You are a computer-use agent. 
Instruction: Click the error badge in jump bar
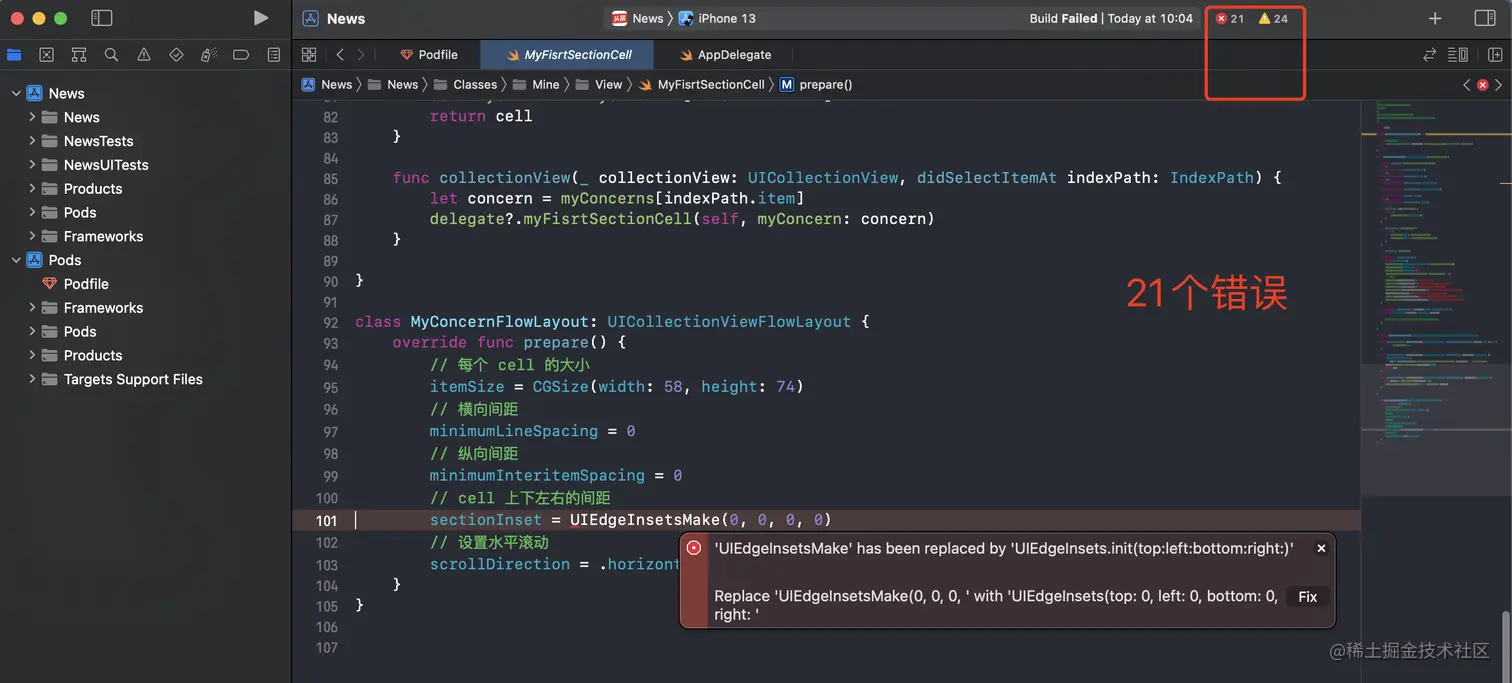tap(1482, 85)
